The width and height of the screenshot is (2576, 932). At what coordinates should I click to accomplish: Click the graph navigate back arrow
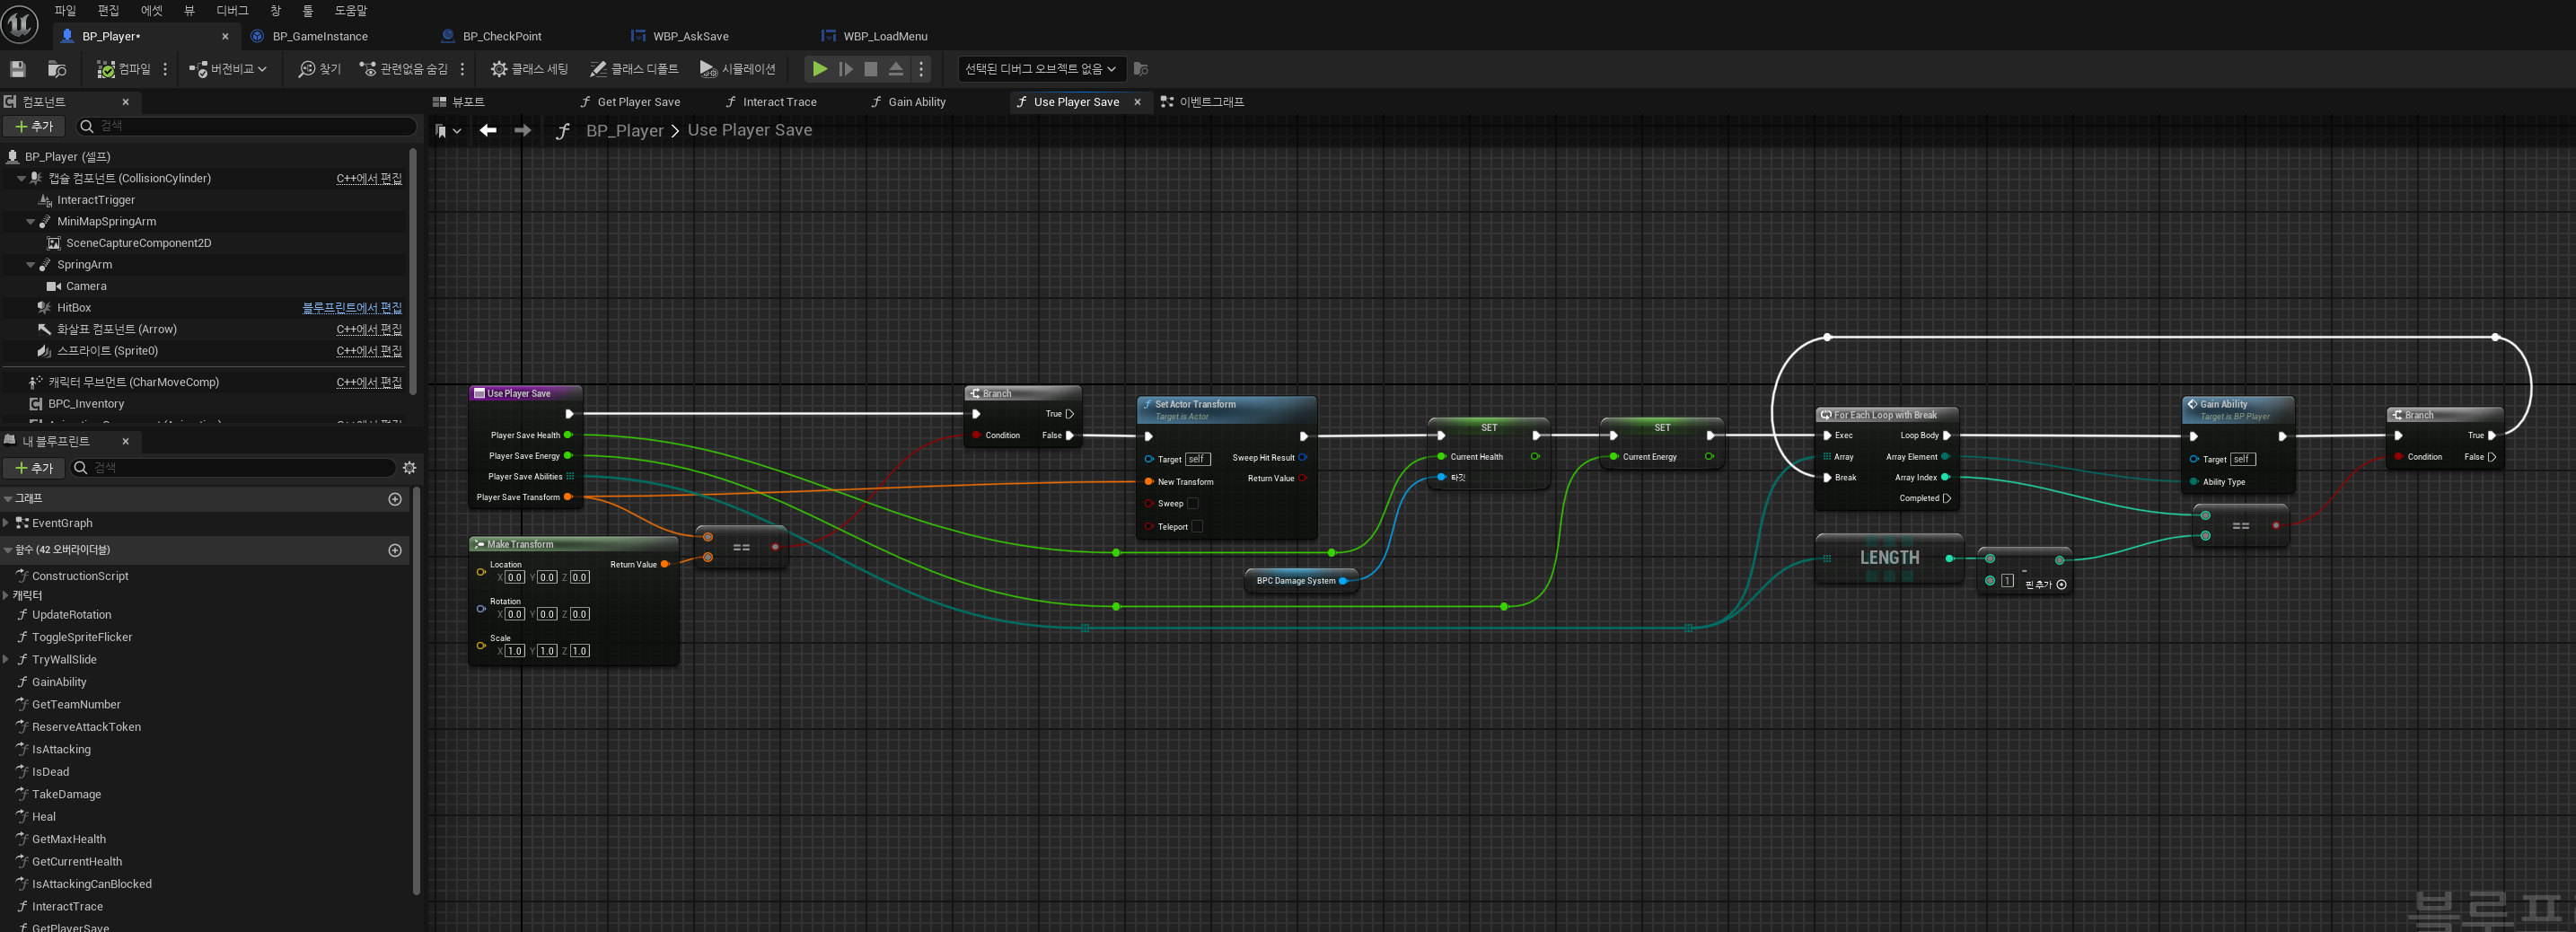[488, 130]
